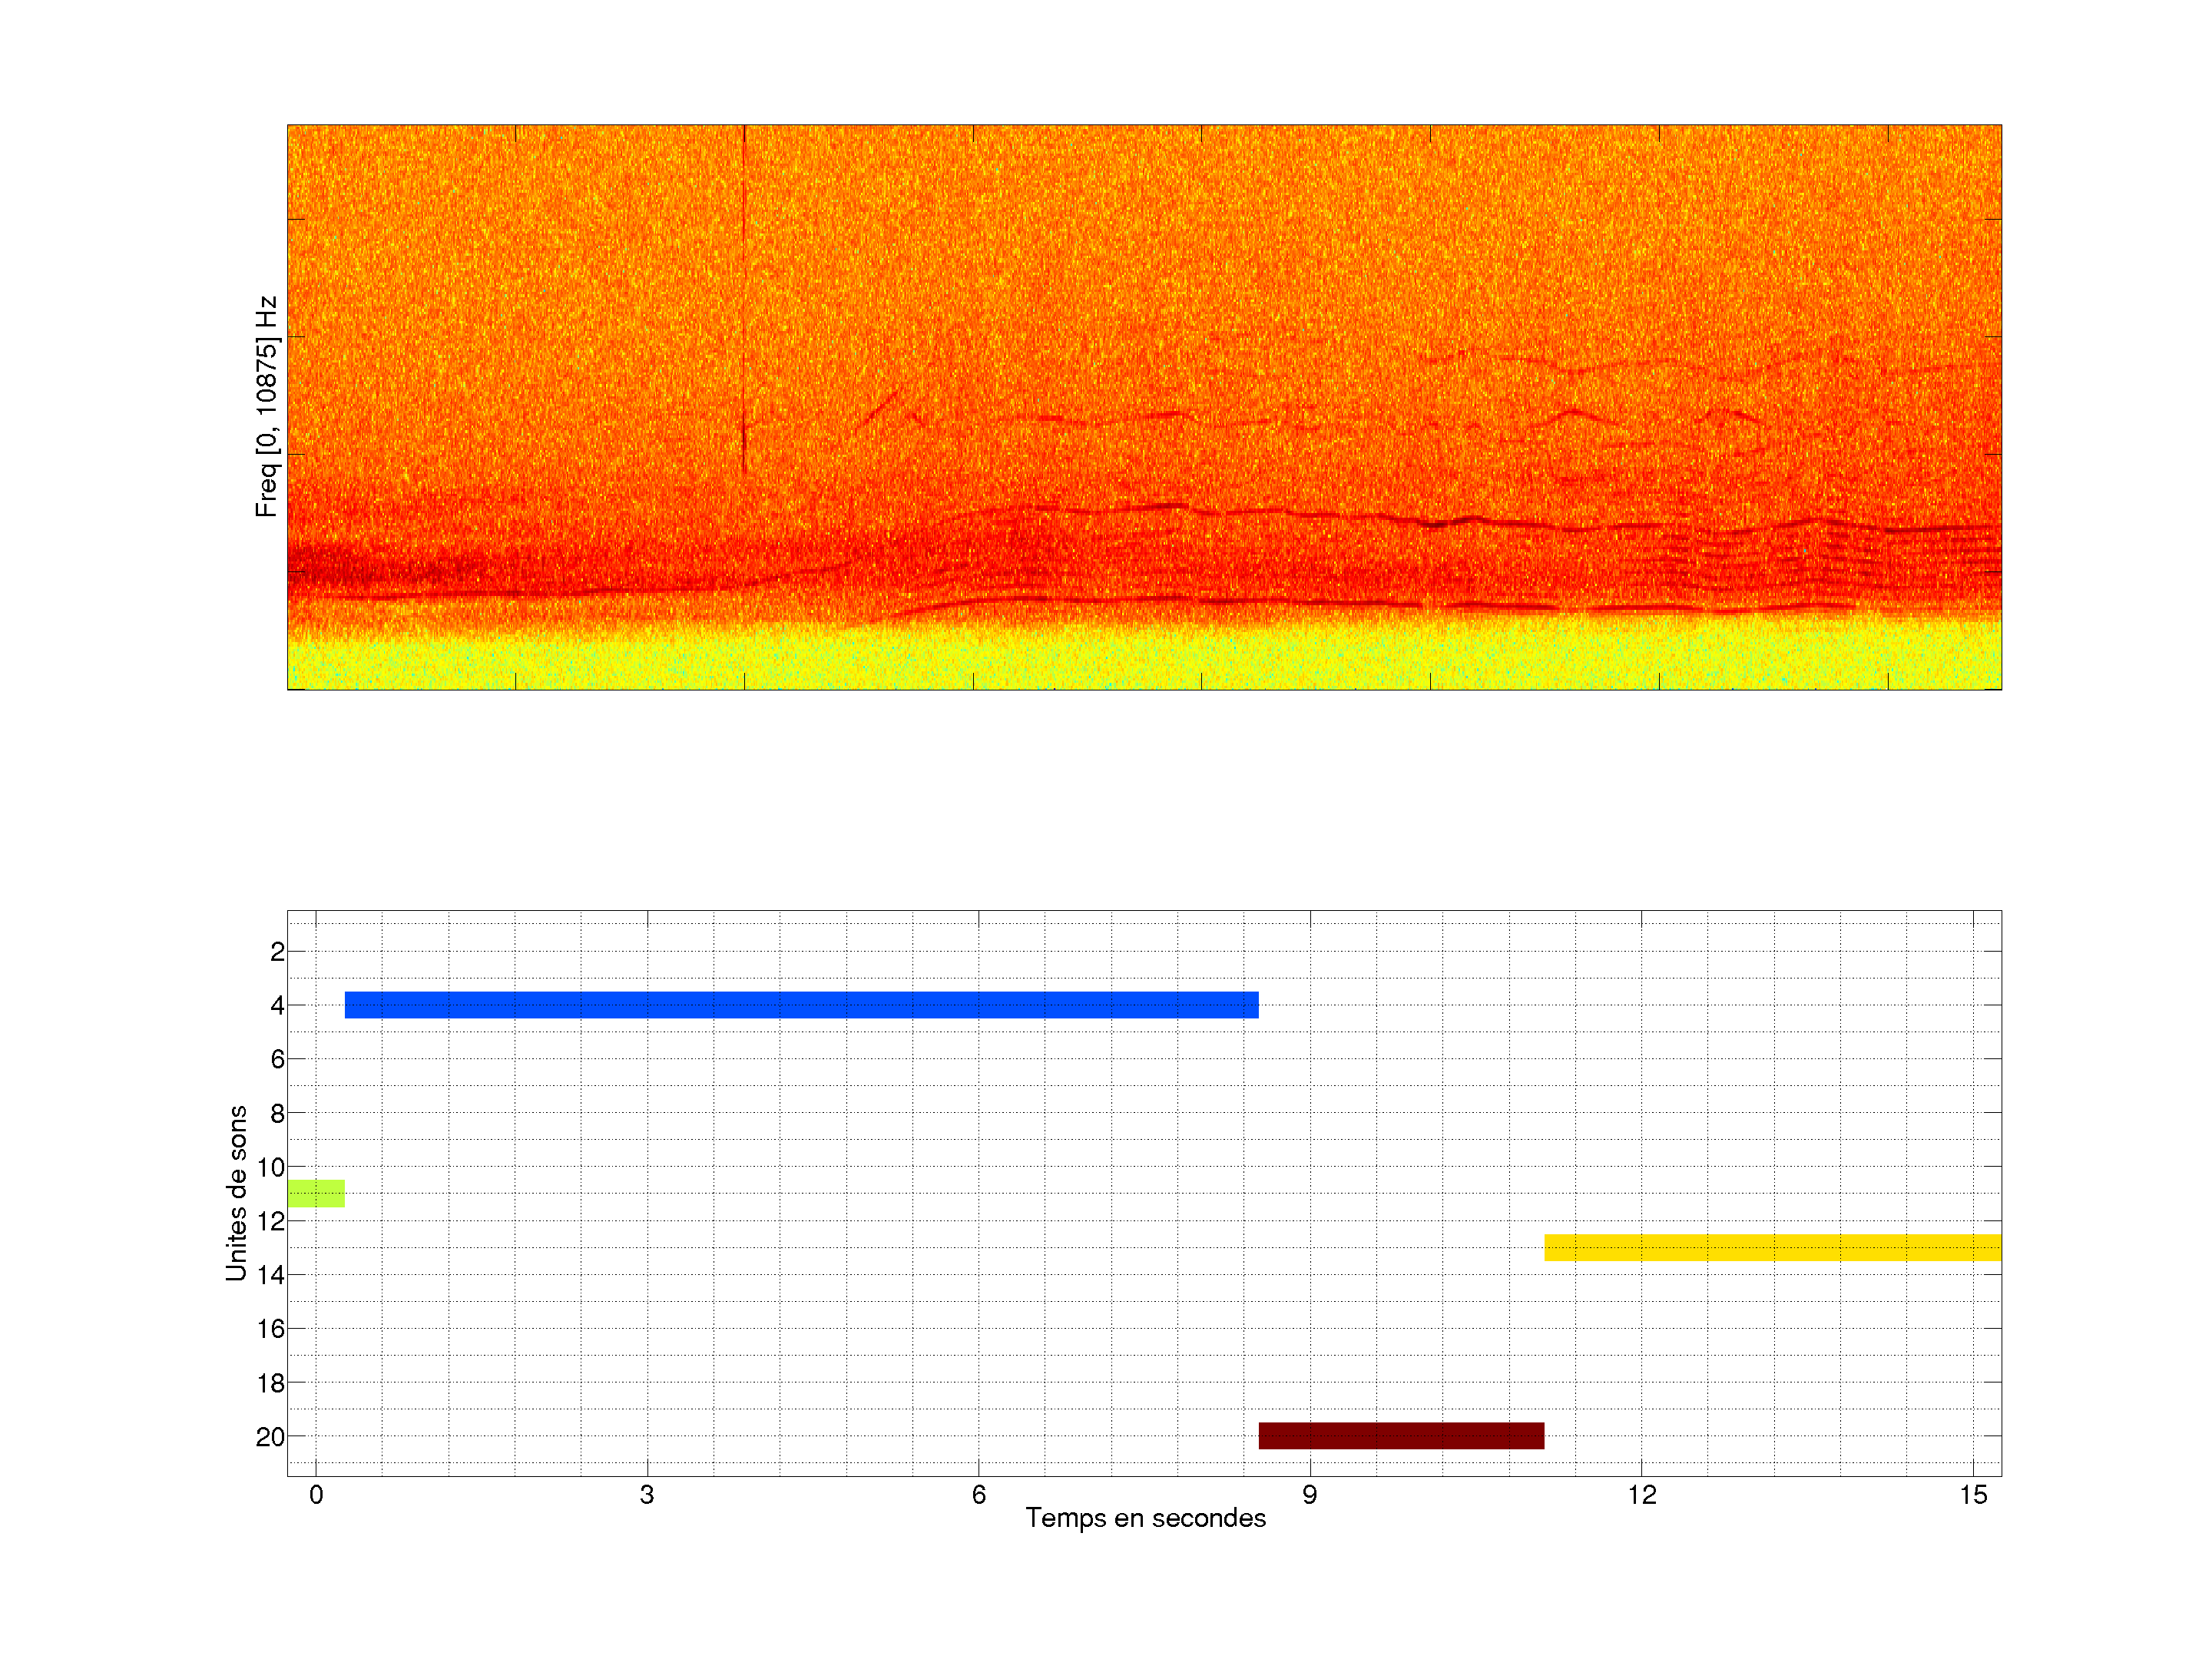This screenshot has width=2212, height=1659.
Task: Click the y-axis tick label 16
Action: (x=270, y=1329)
